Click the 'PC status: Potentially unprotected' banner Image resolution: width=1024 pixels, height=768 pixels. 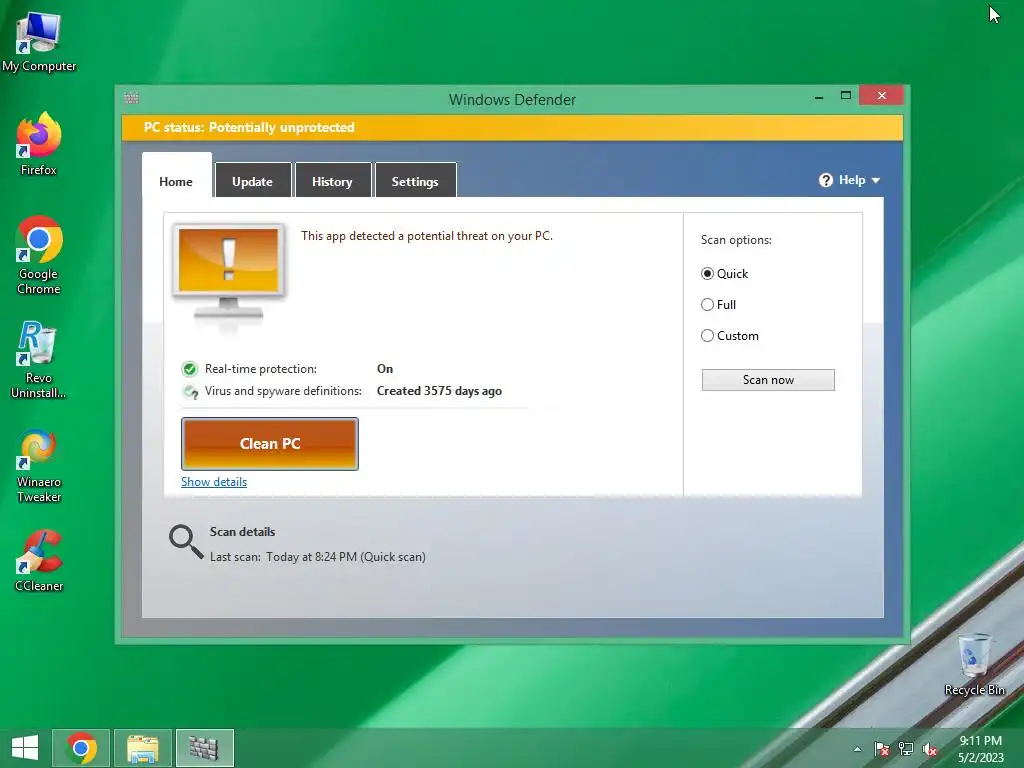click(512, 127)
